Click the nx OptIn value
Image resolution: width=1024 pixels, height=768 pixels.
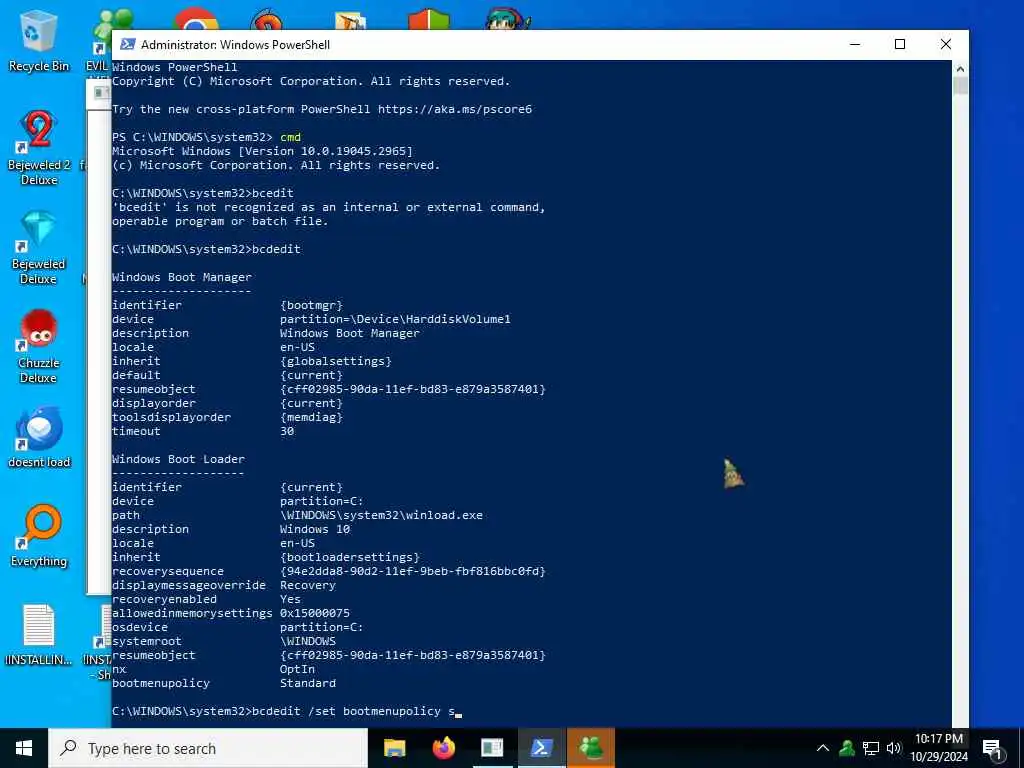297,669
